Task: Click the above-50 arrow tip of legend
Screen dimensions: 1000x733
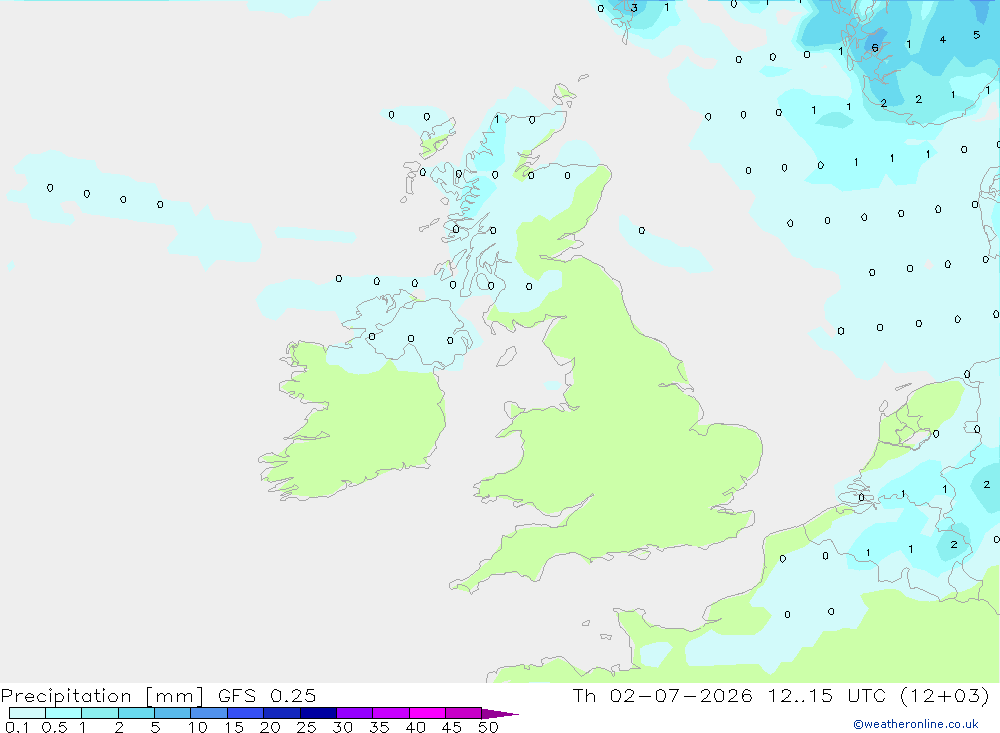Action: [500, 713]
